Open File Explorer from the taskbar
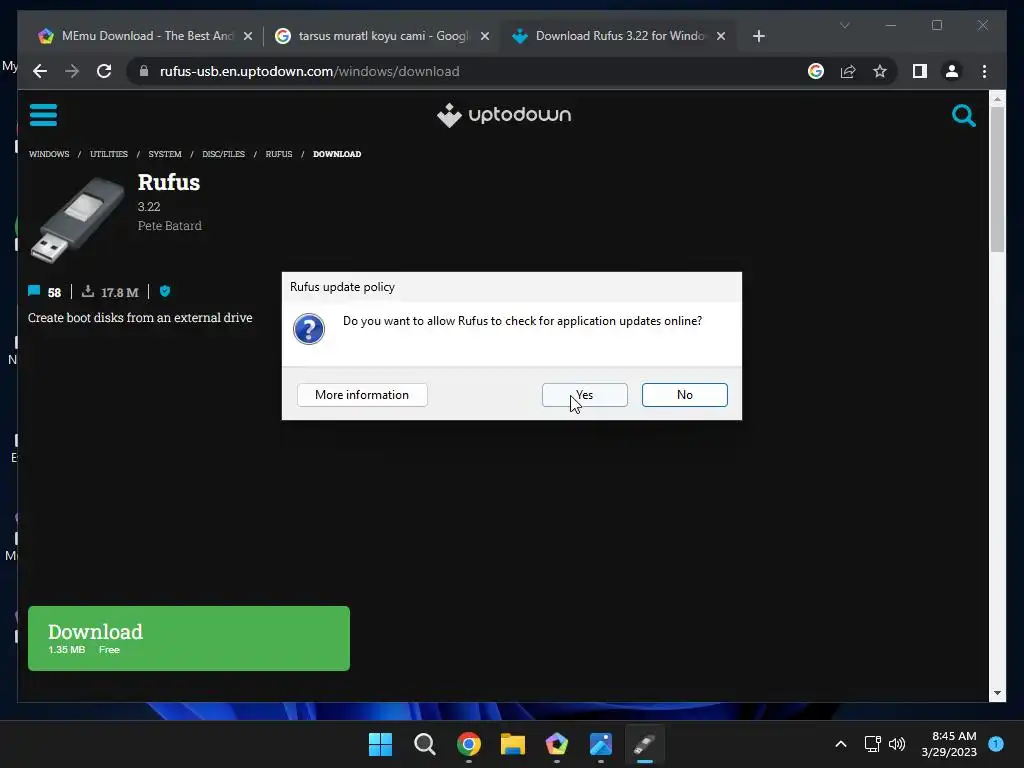 [x=513, y=744]
